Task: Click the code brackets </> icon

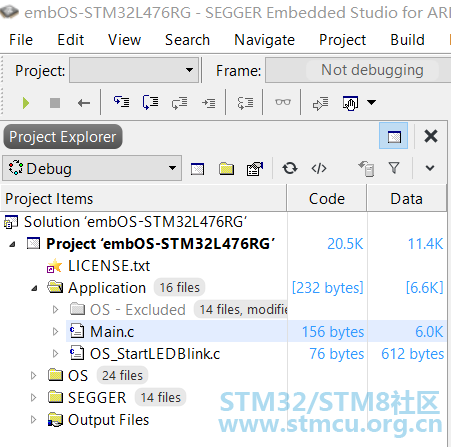Action: click(x=319, y=168)
